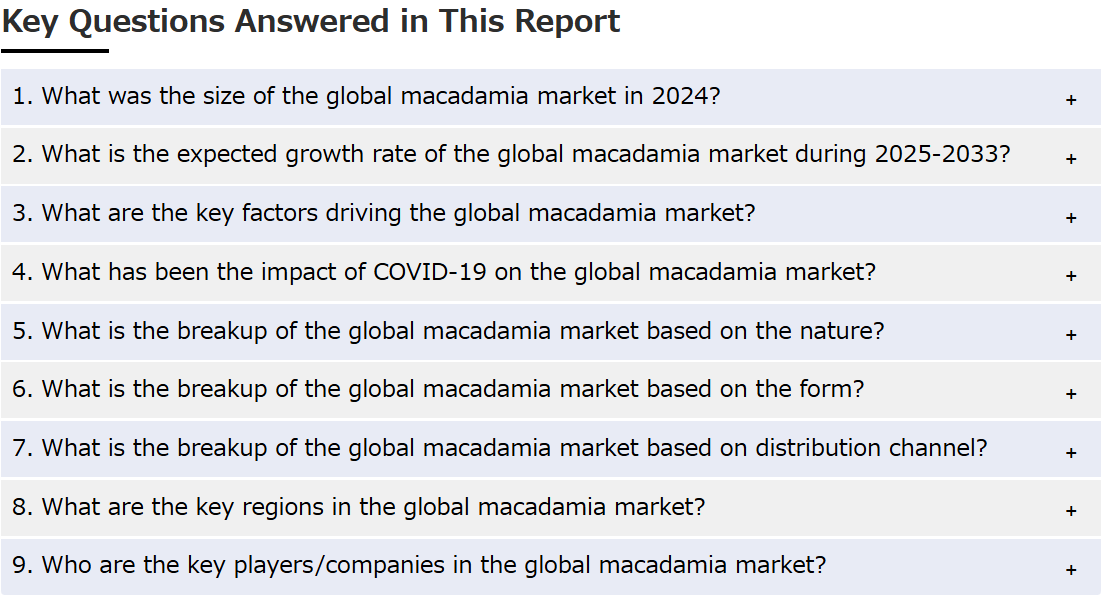Expand the 2025-2033 expected growth rate question
Image resolution: width=1107 pixels, height=600 pixels.
click(511, 155)
